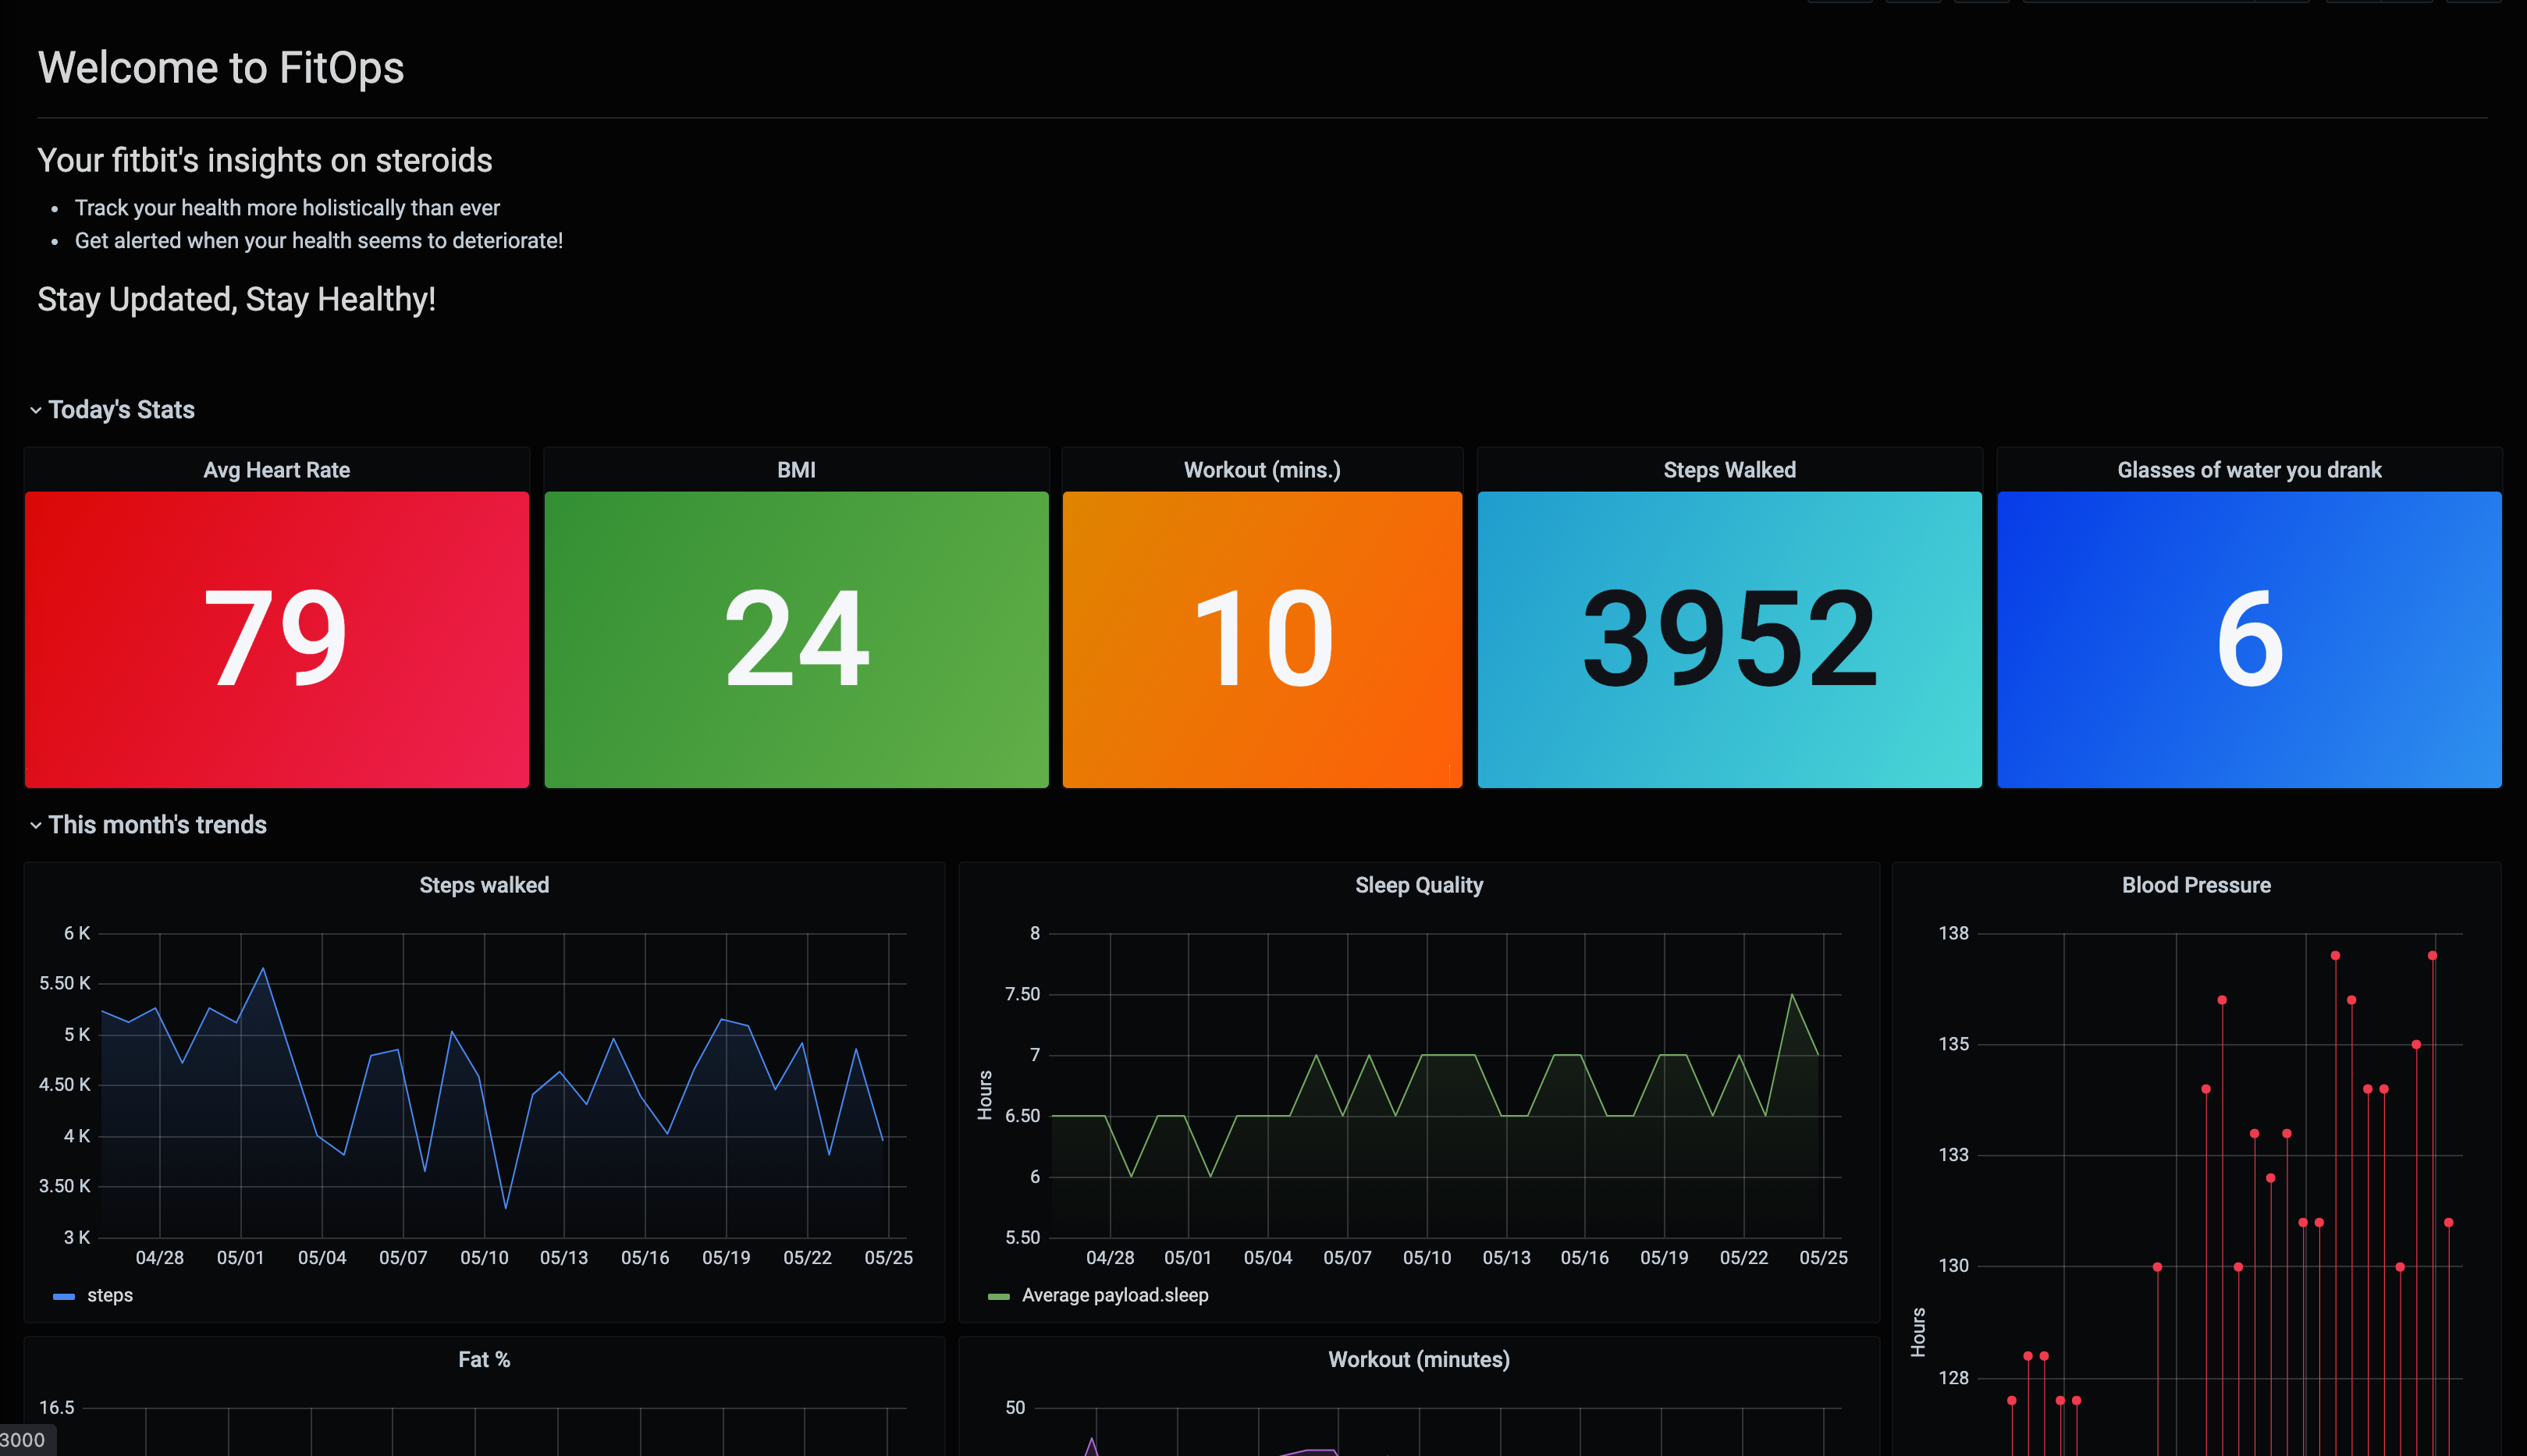Click the orange workout value 10

(1262, 638)
